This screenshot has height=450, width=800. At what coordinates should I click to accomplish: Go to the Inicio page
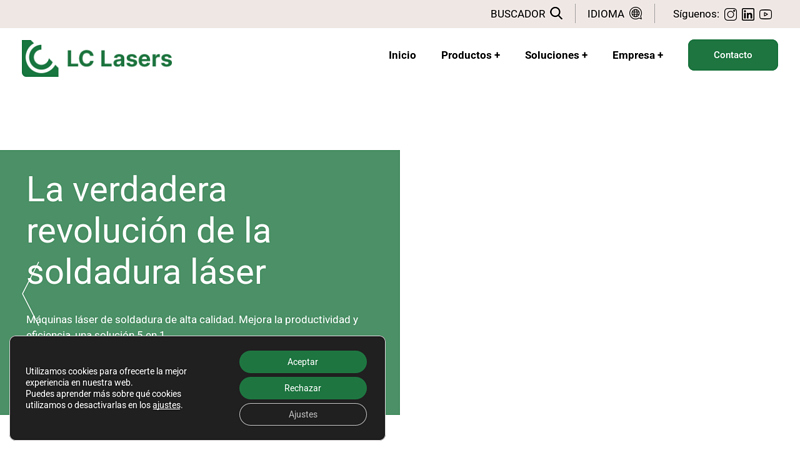coord(402,55)
